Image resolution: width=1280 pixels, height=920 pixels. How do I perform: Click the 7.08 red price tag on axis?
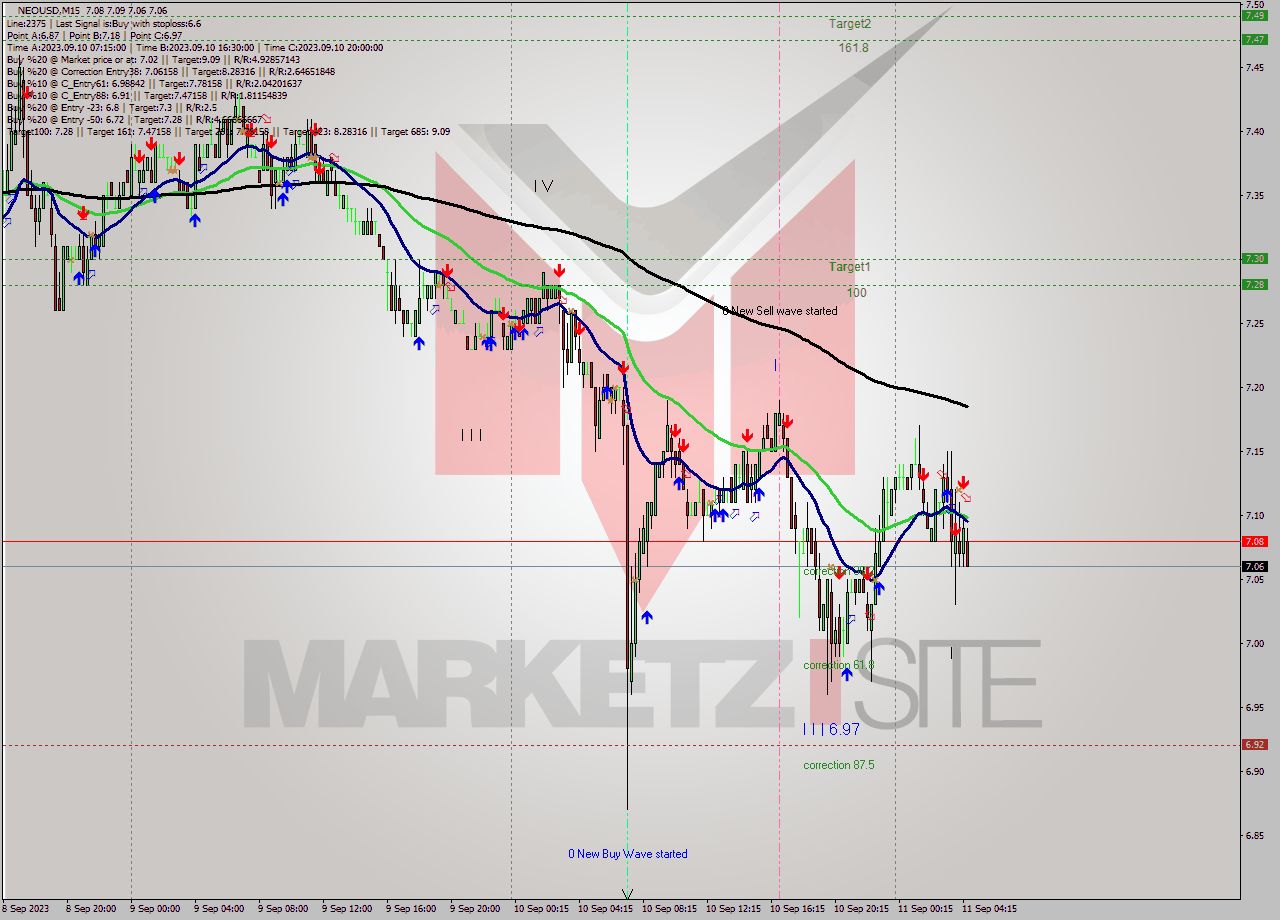coord(1254,541)
